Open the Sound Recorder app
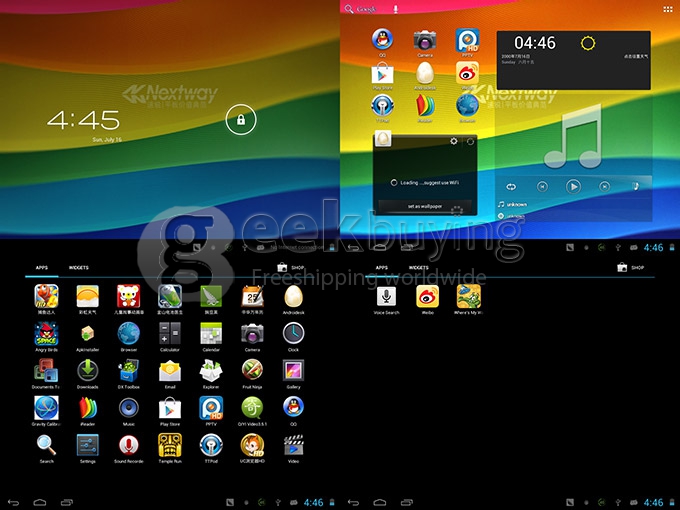Screen dimensions: 680x510 [x=129, y=444]
